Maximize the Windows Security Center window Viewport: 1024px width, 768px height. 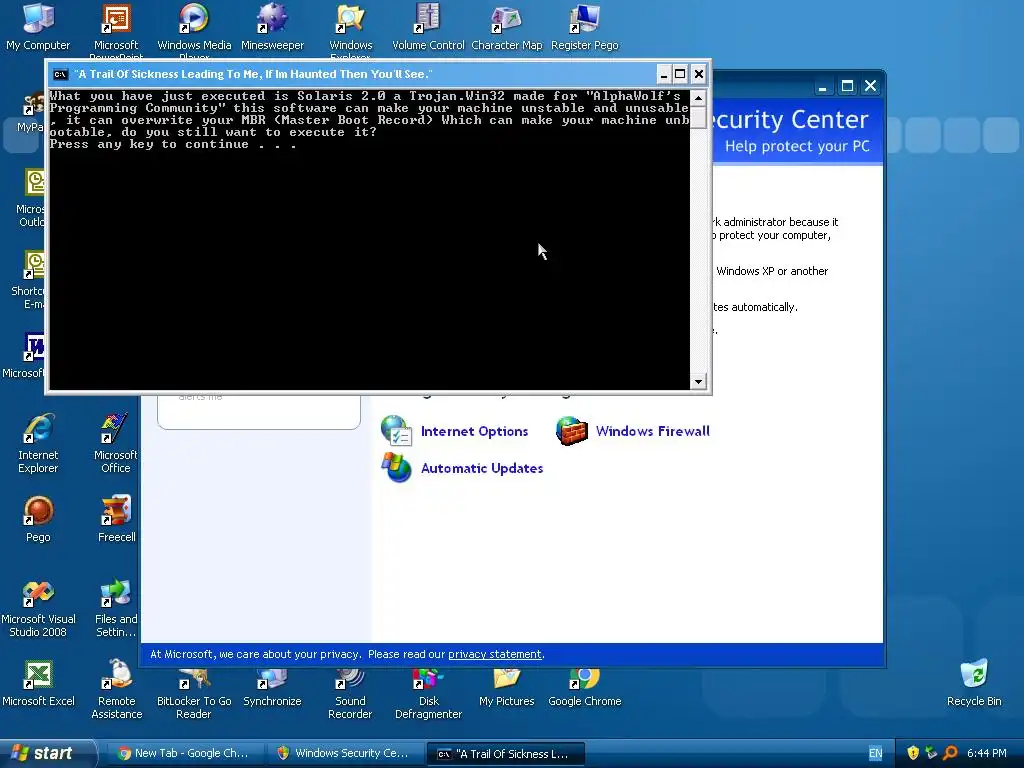click(x=847, y=86)
